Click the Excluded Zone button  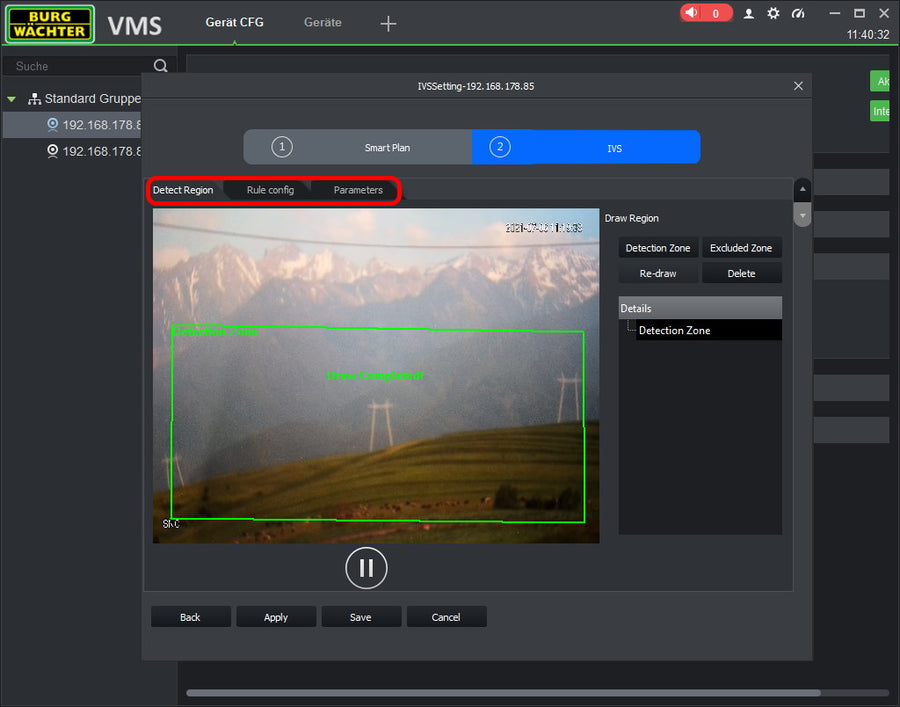click(741, 248)
